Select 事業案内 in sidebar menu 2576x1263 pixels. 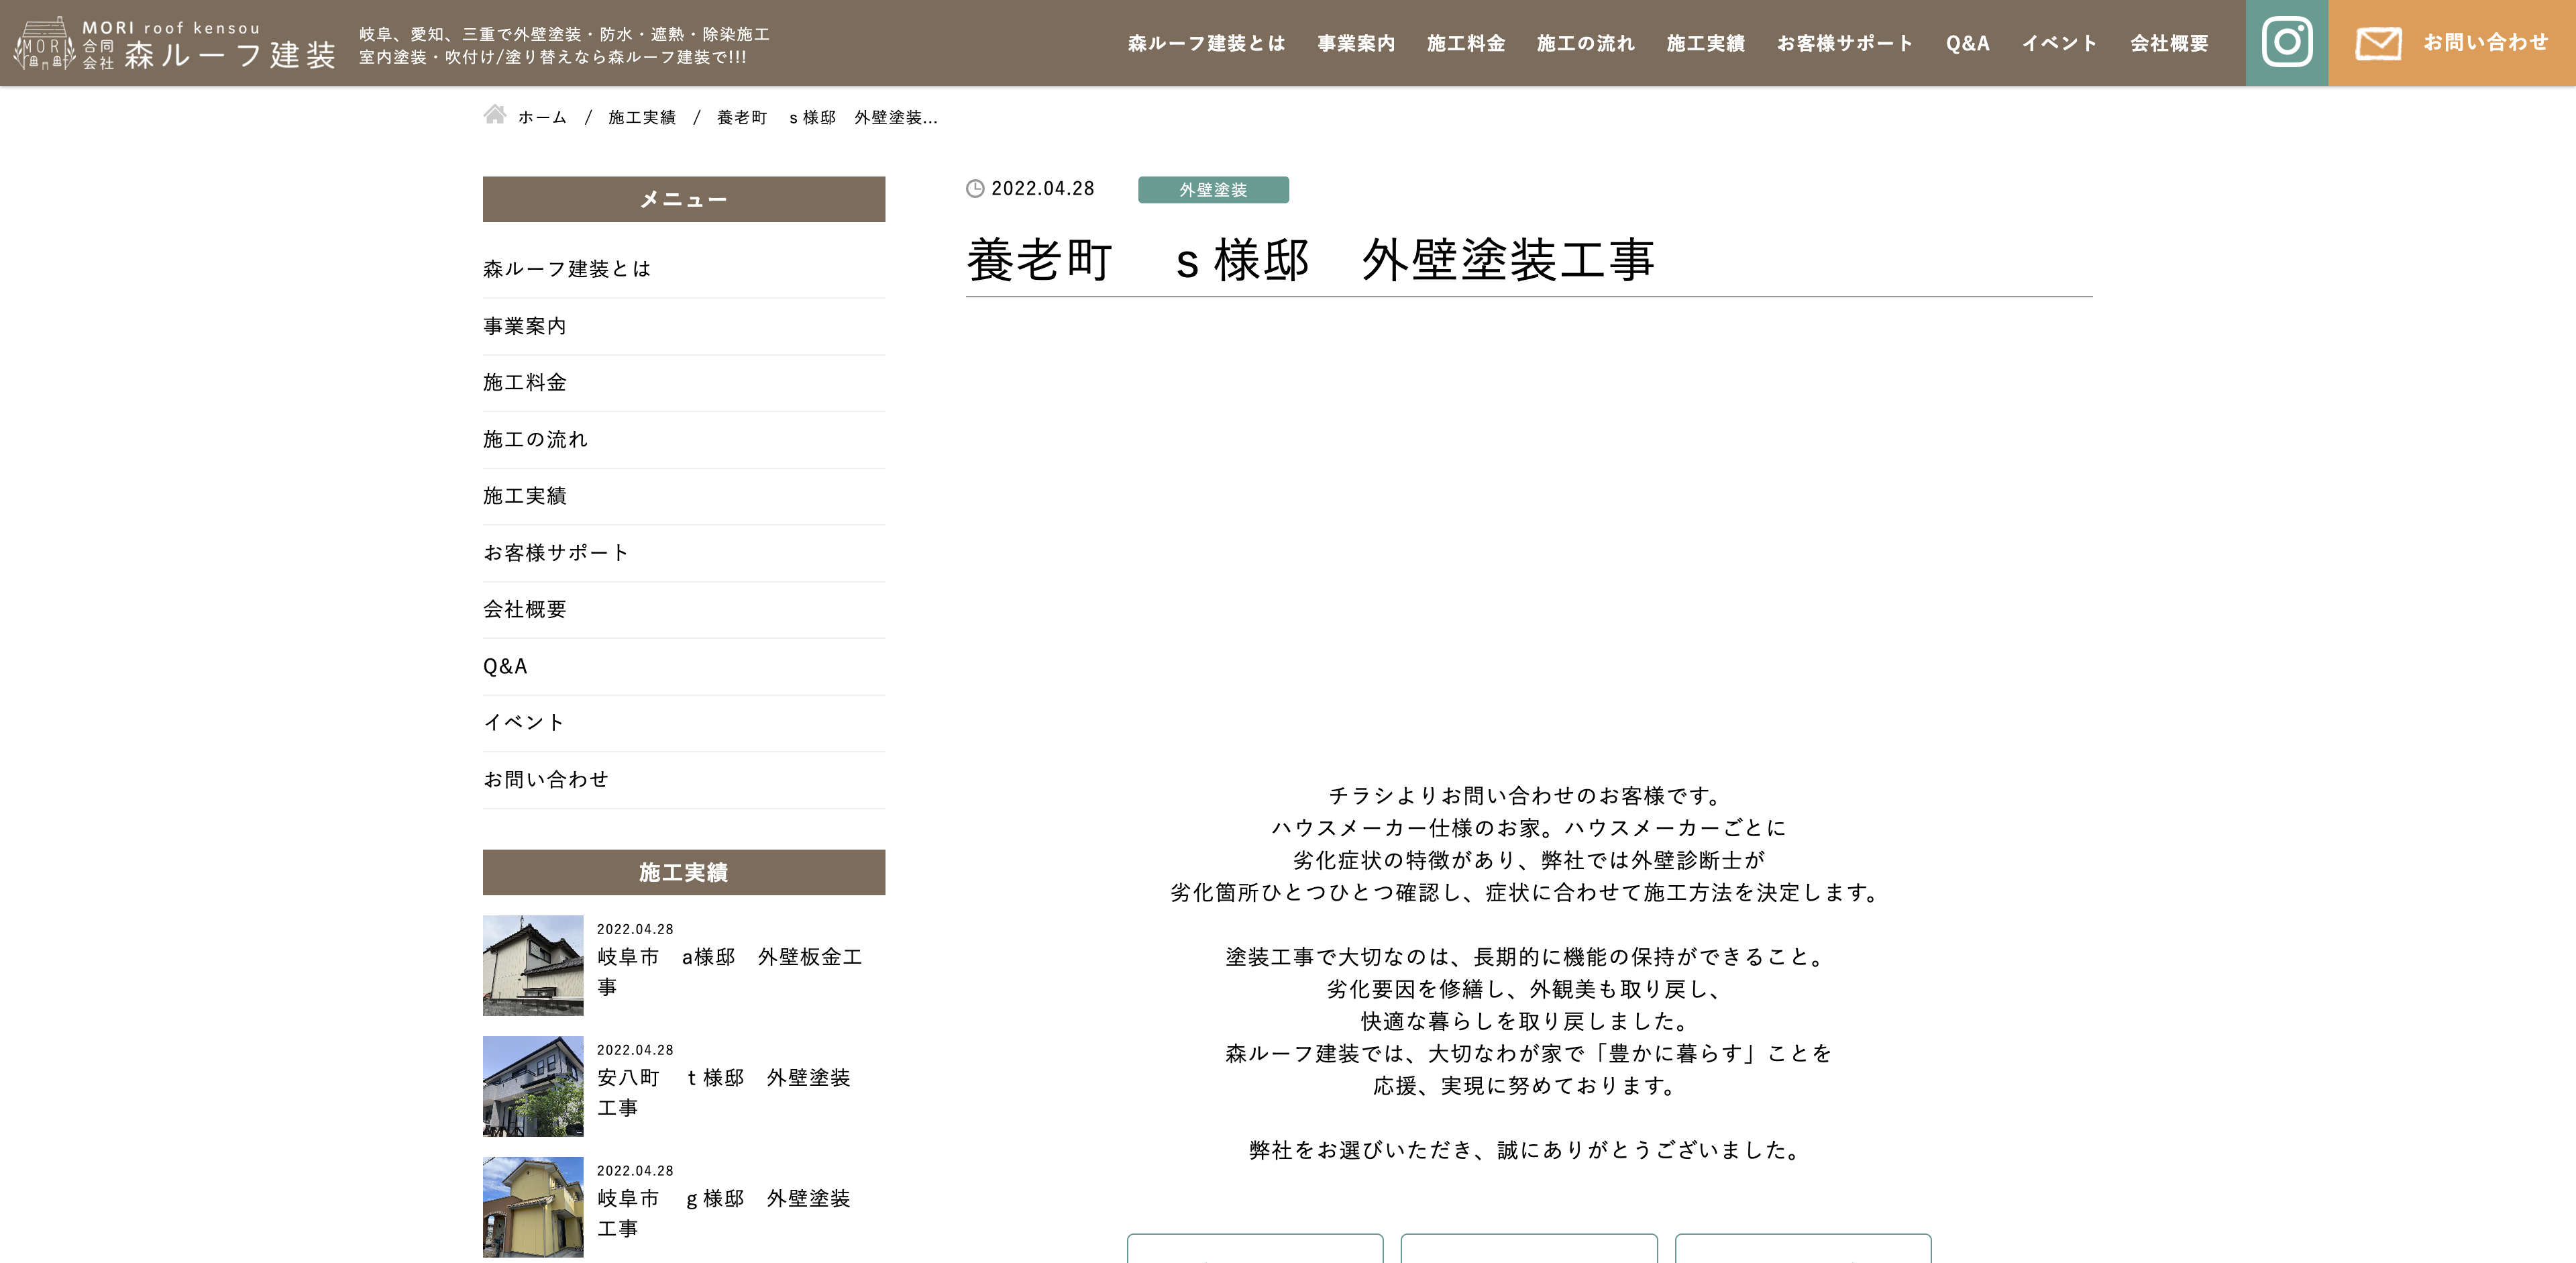pos(684,326)
